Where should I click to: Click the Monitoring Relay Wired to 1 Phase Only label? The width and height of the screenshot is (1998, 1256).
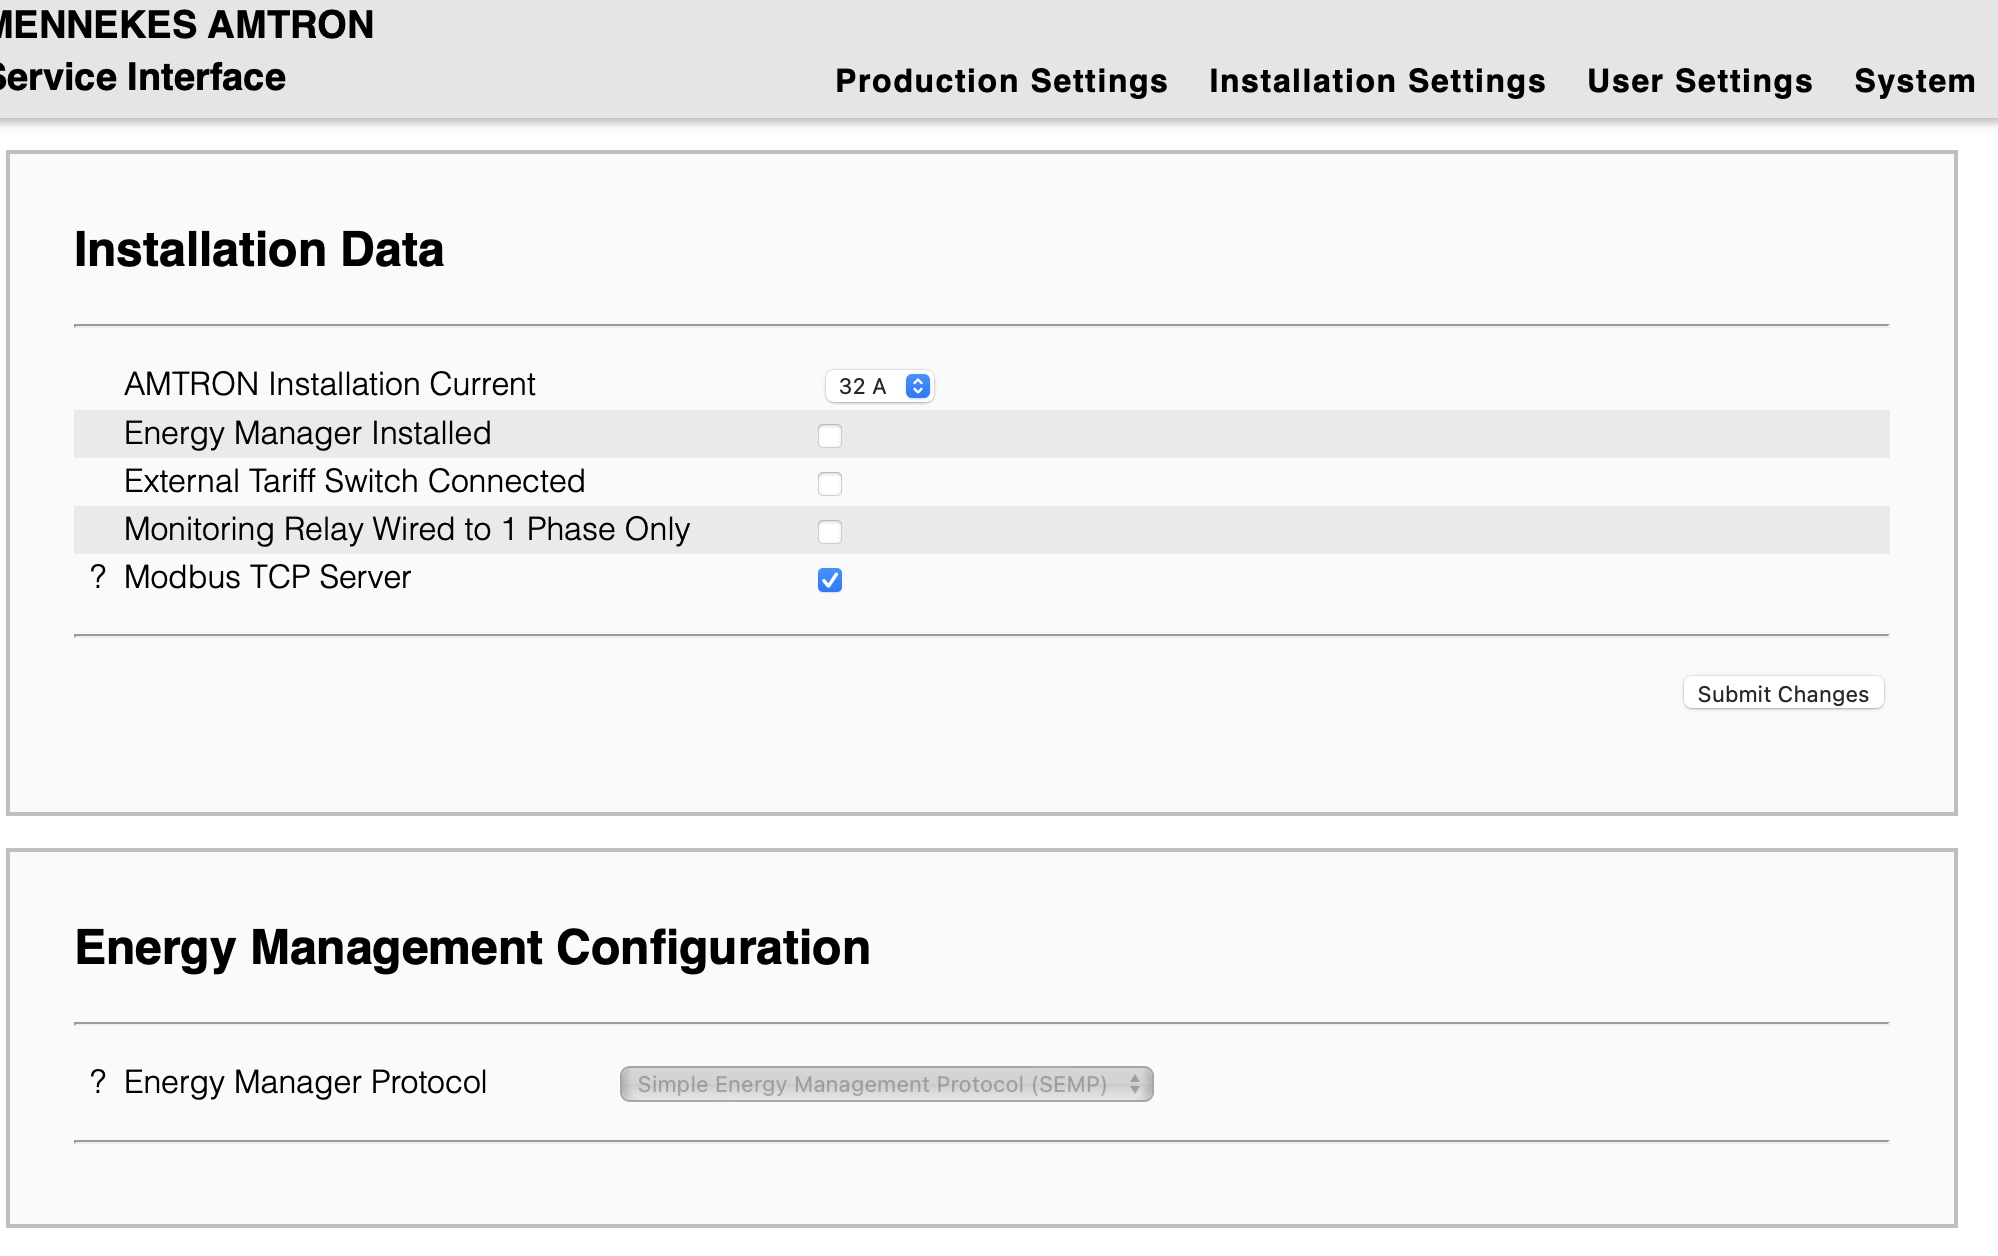[x=407, y=529]
